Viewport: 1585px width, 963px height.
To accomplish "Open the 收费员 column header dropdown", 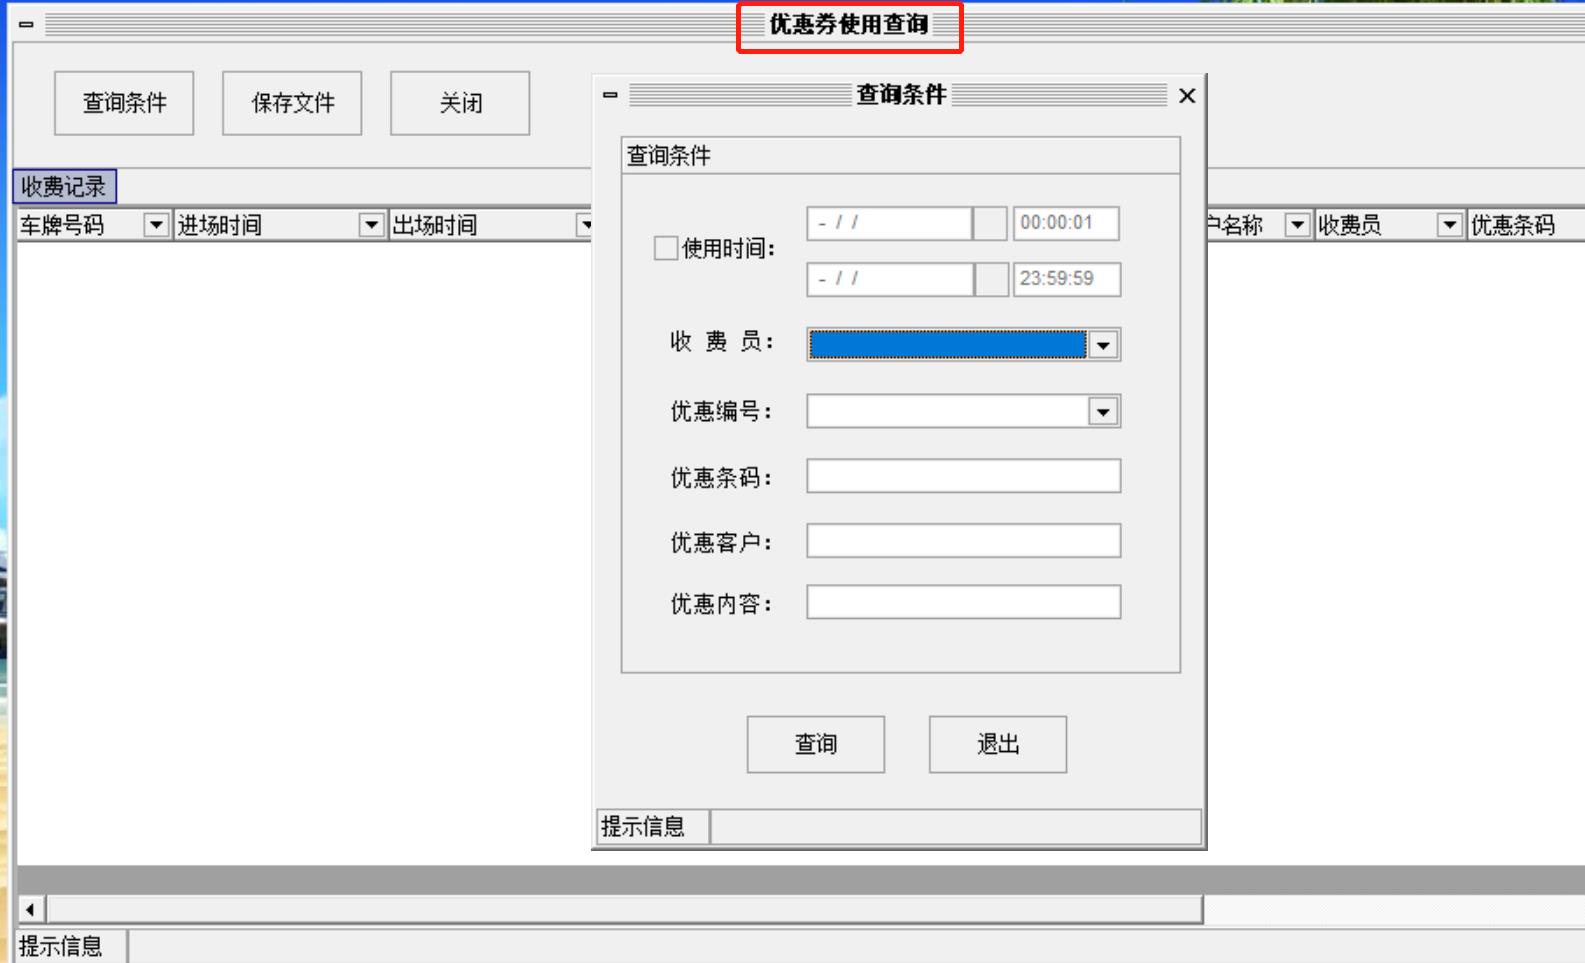I will click(x=1450, y=225).
